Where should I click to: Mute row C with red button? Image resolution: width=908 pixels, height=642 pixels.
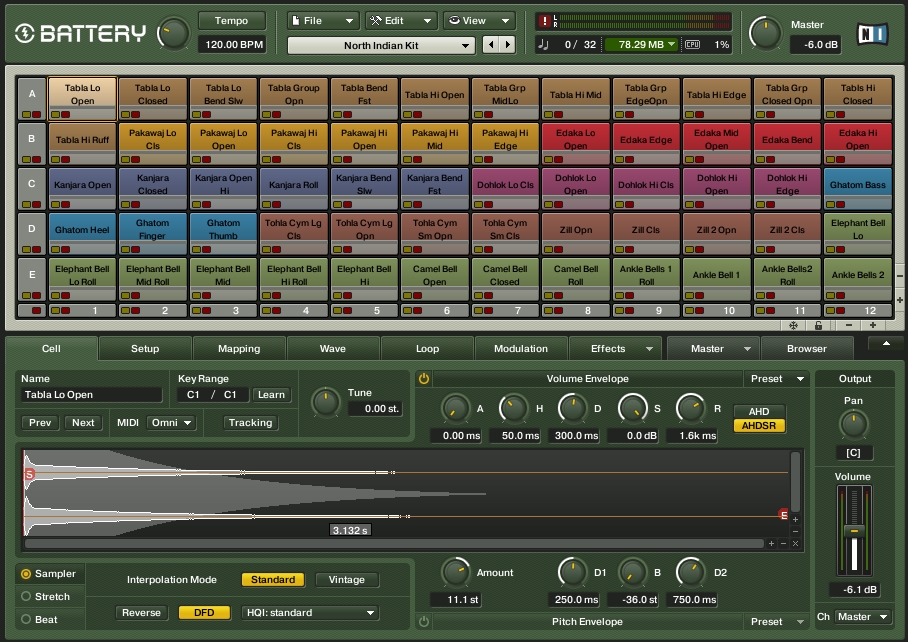pos(36,204)
